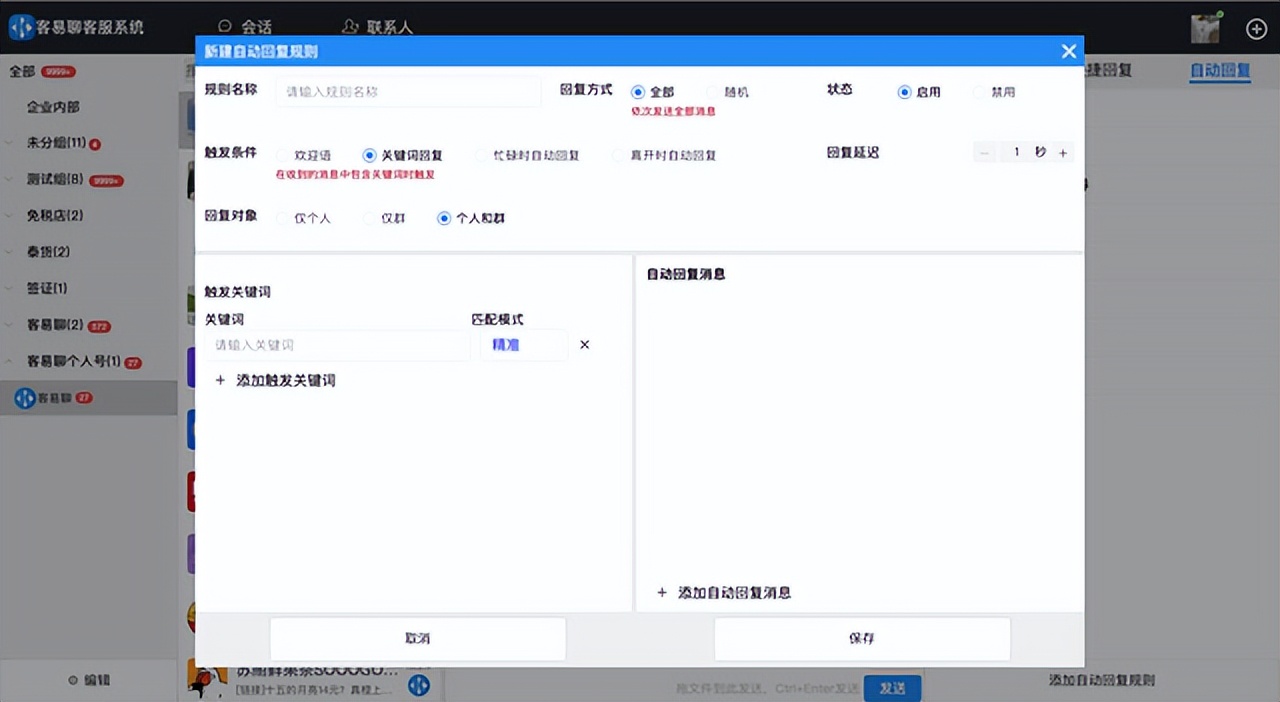Open the 精准 match mode dropdown
Screen dimensions: 1280x702
point(523,344)
